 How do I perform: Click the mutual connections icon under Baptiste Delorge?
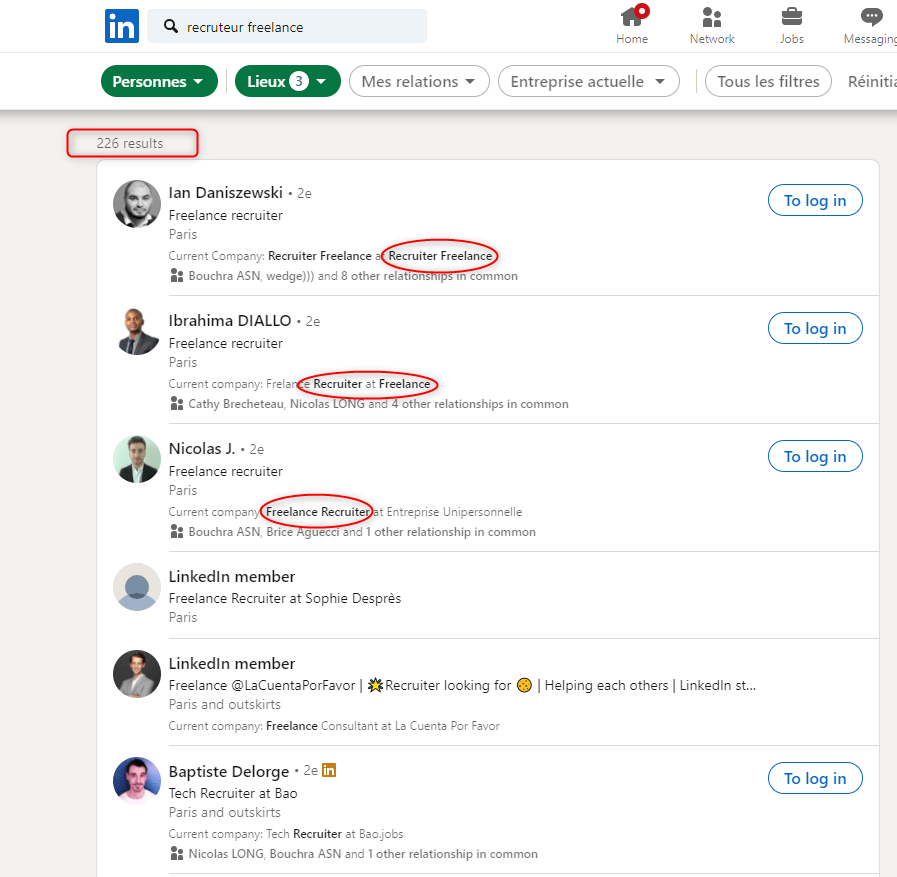coord(177,854)
